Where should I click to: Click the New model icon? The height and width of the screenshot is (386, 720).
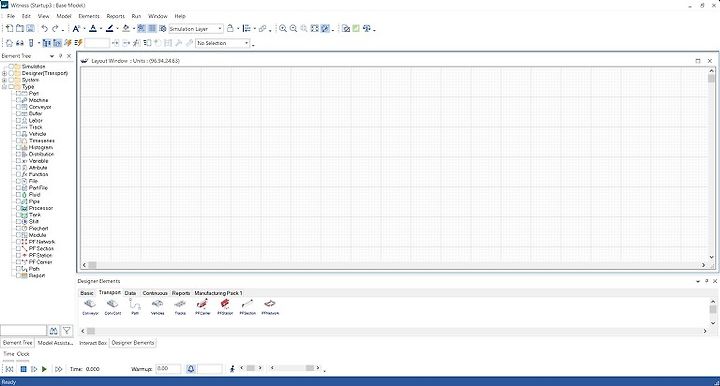point(9,28)
